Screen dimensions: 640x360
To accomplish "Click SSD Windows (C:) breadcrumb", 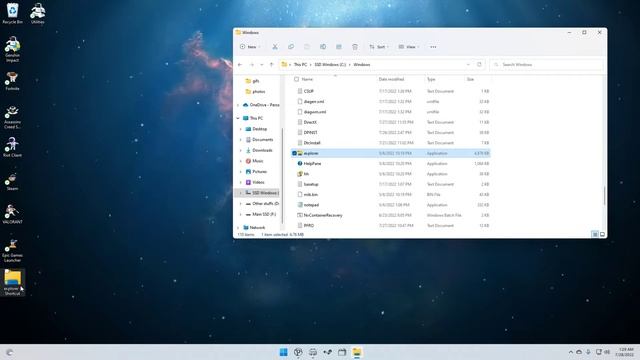I will (330, 64).
